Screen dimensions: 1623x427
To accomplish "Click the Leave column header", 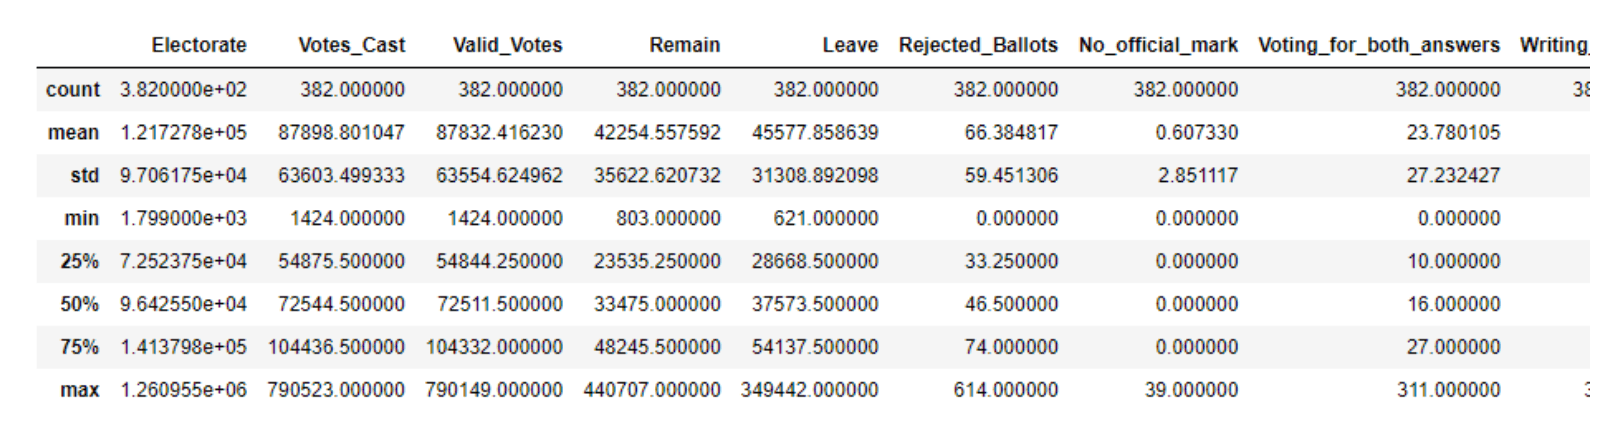I will [849, 45].
